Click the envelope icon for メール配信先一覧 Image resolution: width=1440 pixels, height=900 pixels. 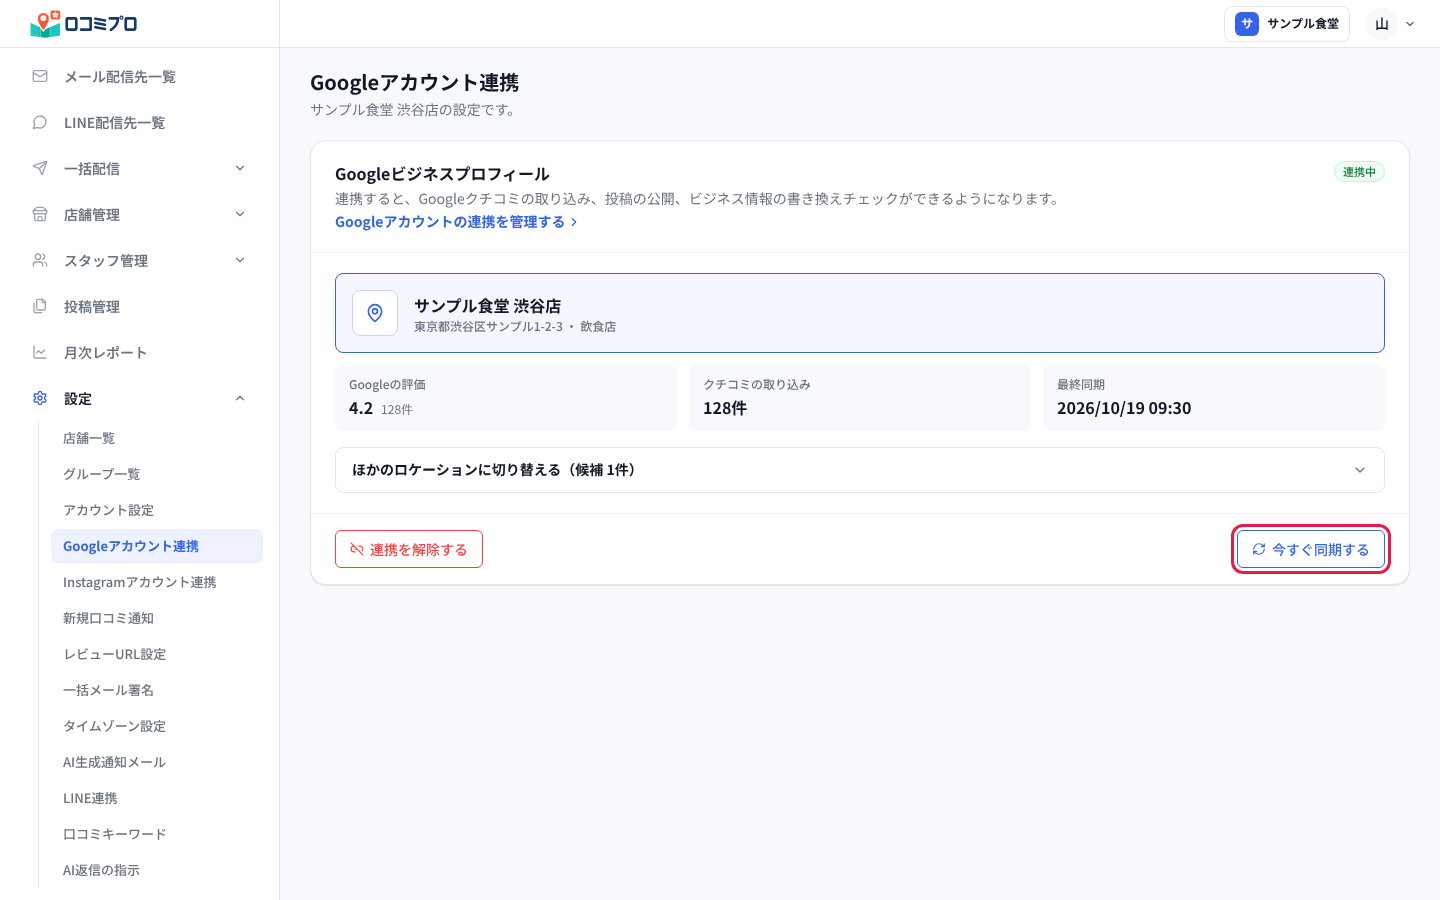[40, 76]
